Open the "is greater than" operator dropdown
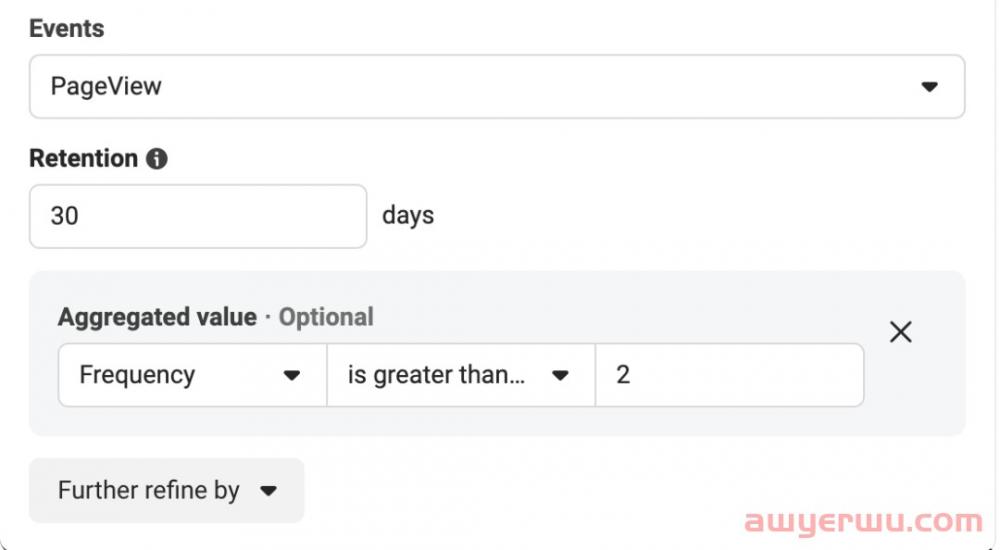1000x550 pixels. point(460,376)
